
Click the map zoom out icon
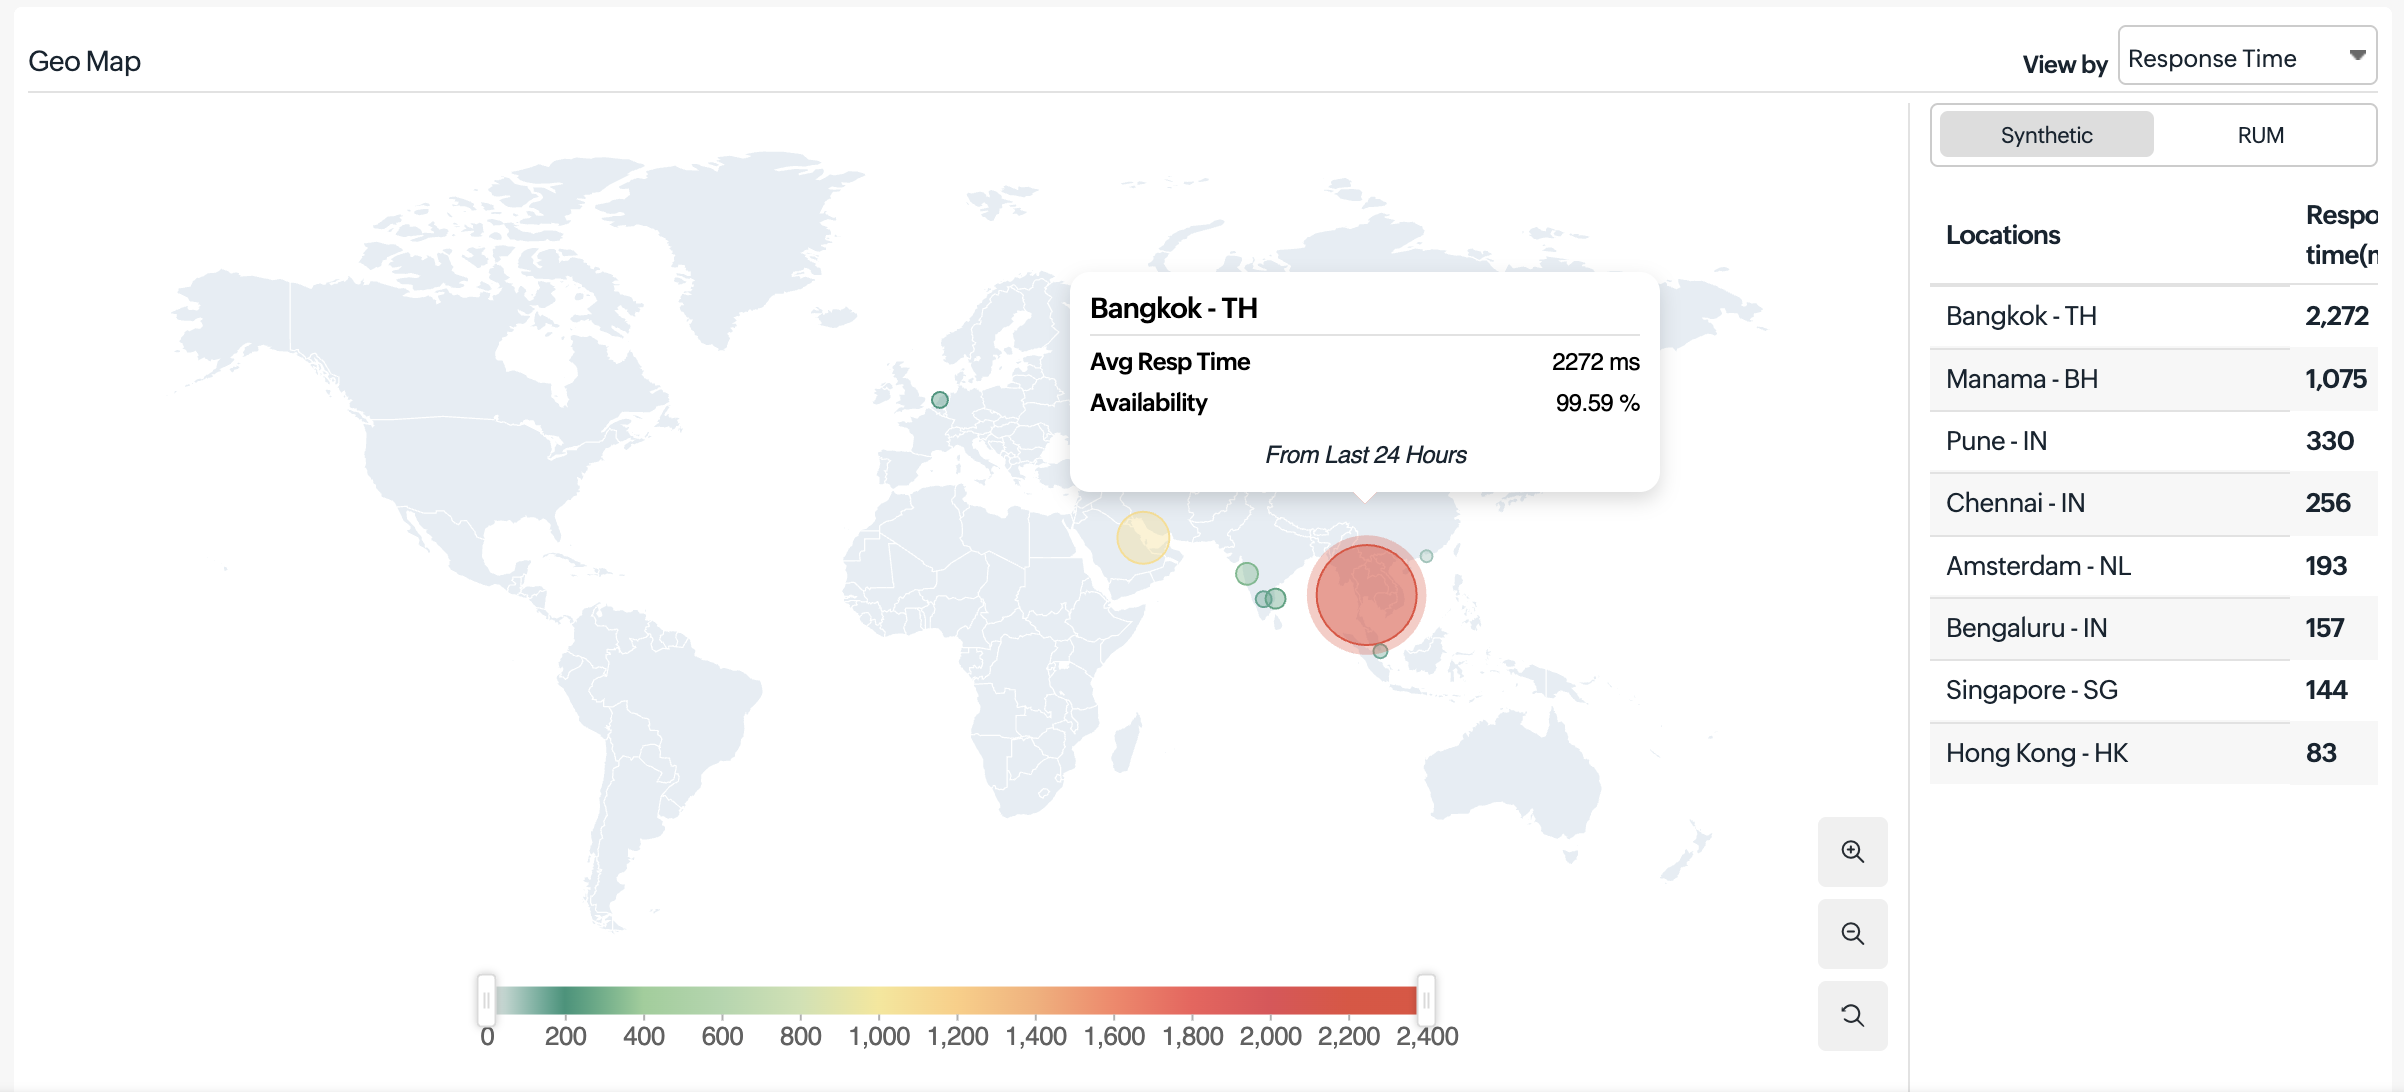point(1852,933)
